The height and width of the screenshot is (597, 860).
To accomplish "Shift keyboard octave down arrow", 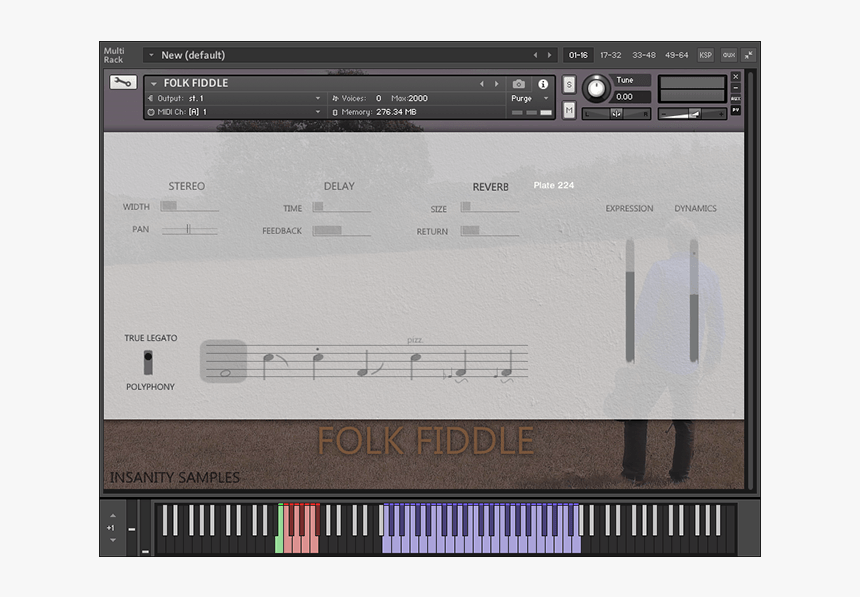I will click(112, 540).
